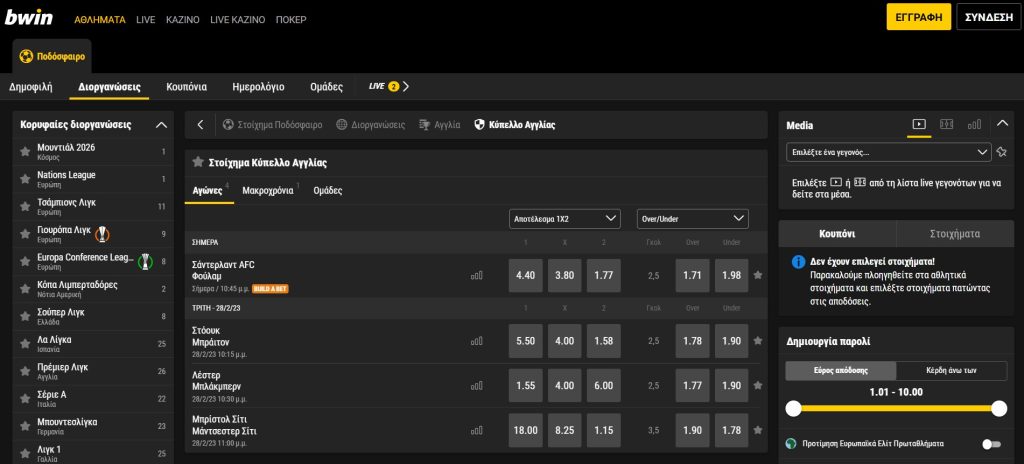Open ΑΘΛΗΜΑΤΑ in top menu

tap(100, 20)
